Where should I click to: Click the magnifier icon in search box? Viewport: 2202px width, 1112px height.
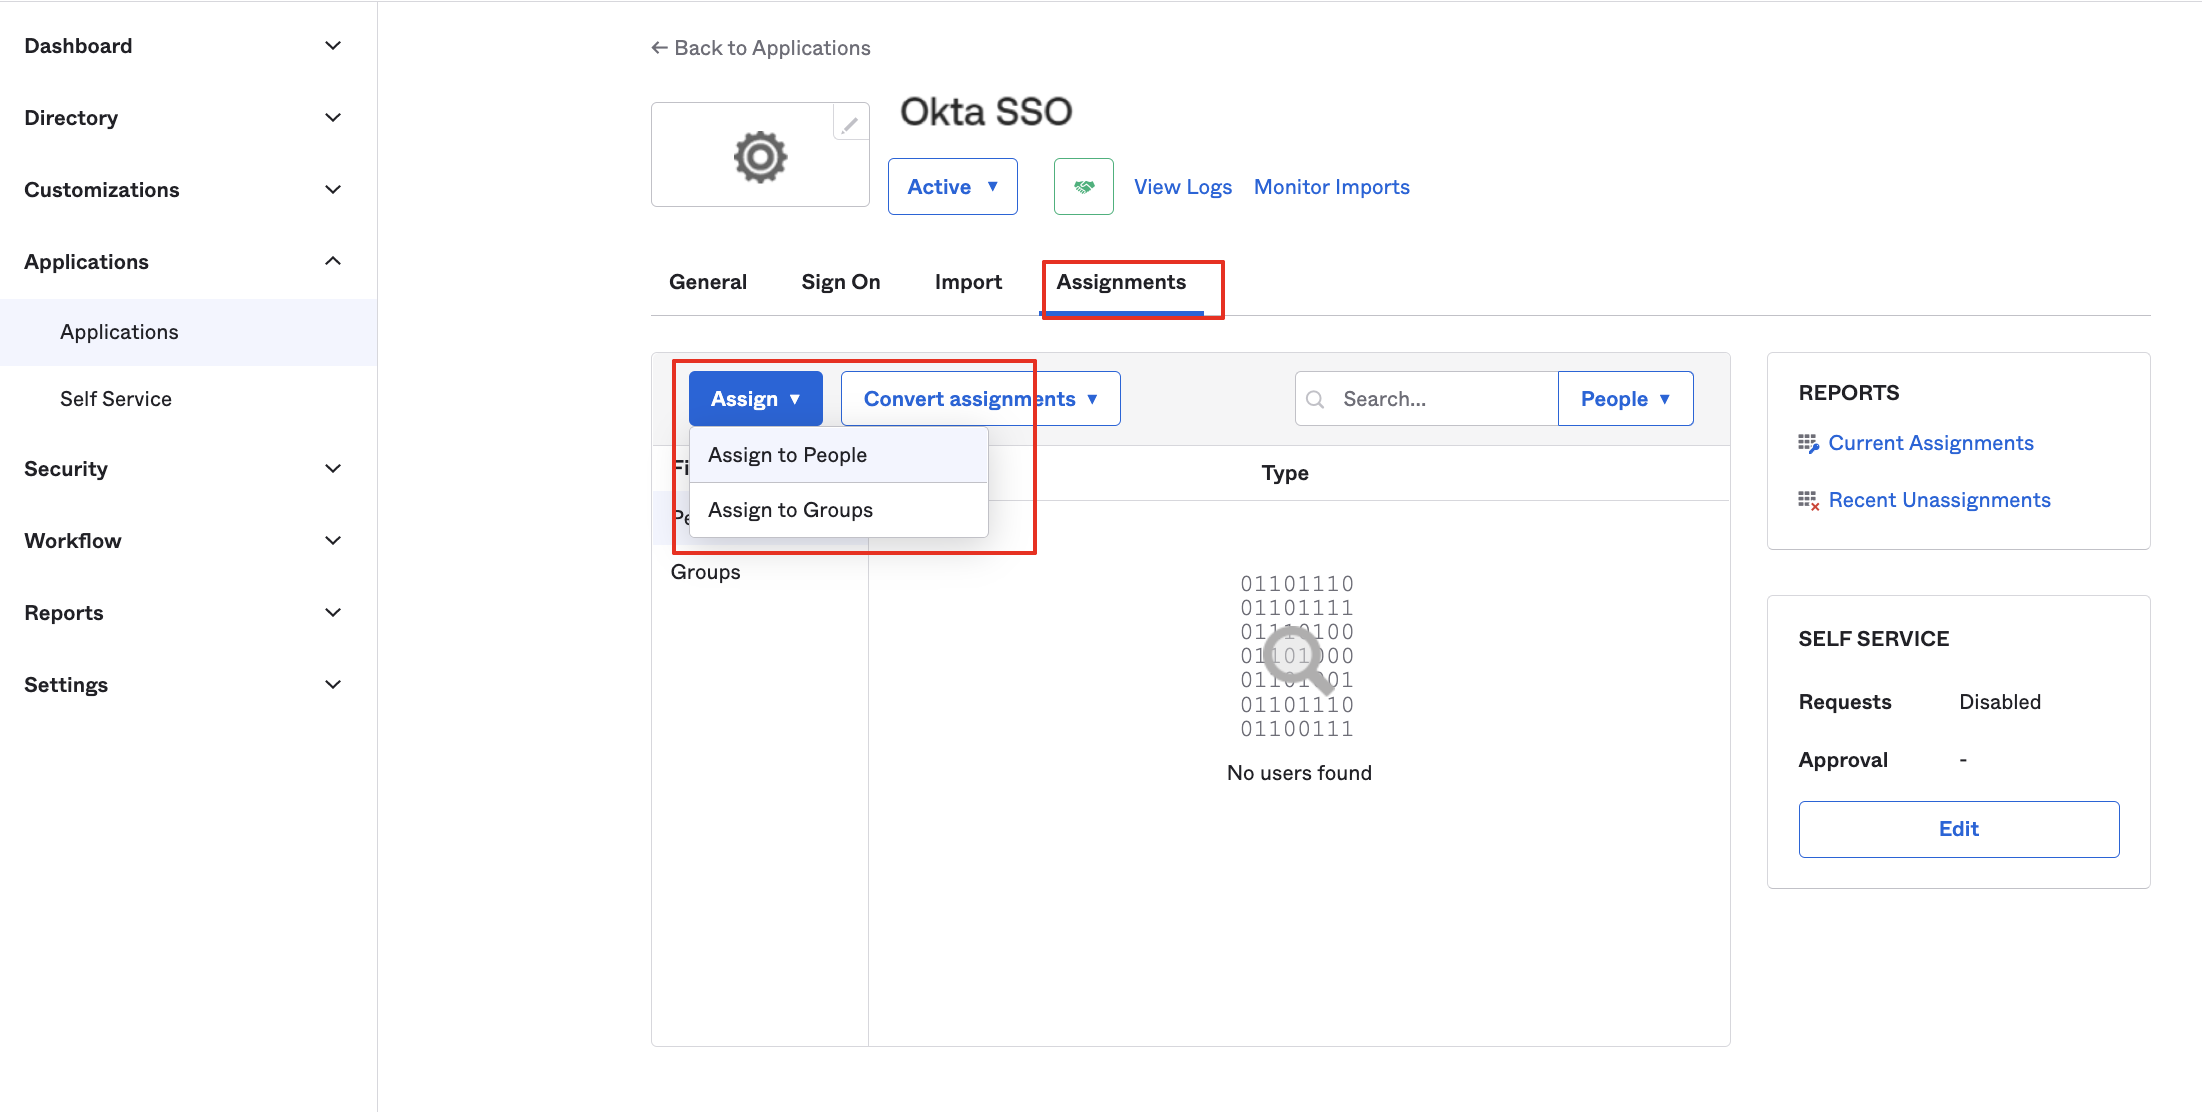(x=1316, y=399)
